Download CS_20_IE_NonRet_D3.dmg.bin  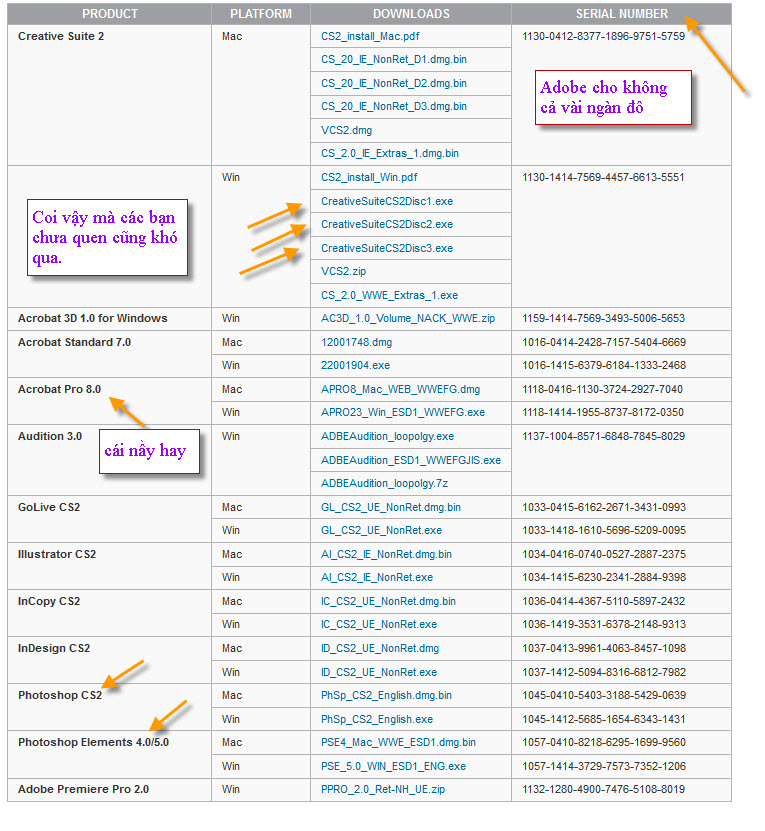click(394, 107)
